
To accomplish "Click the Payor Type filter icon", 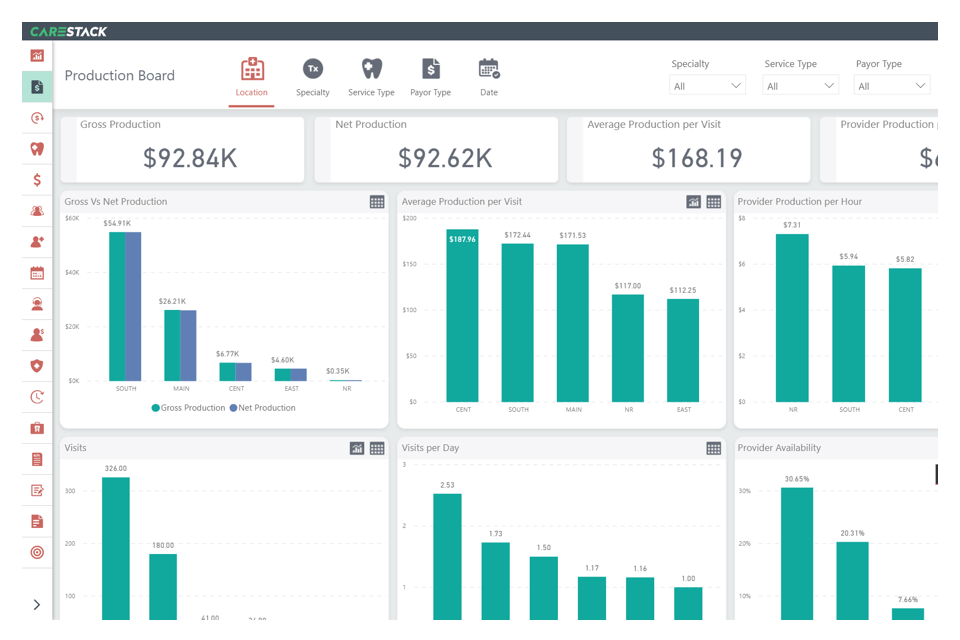I will point(430,70).
